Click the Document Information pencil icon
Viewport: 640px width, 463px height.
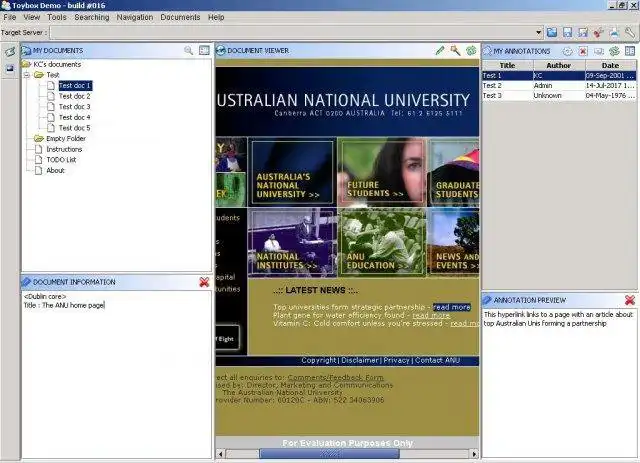click(27, 282)
